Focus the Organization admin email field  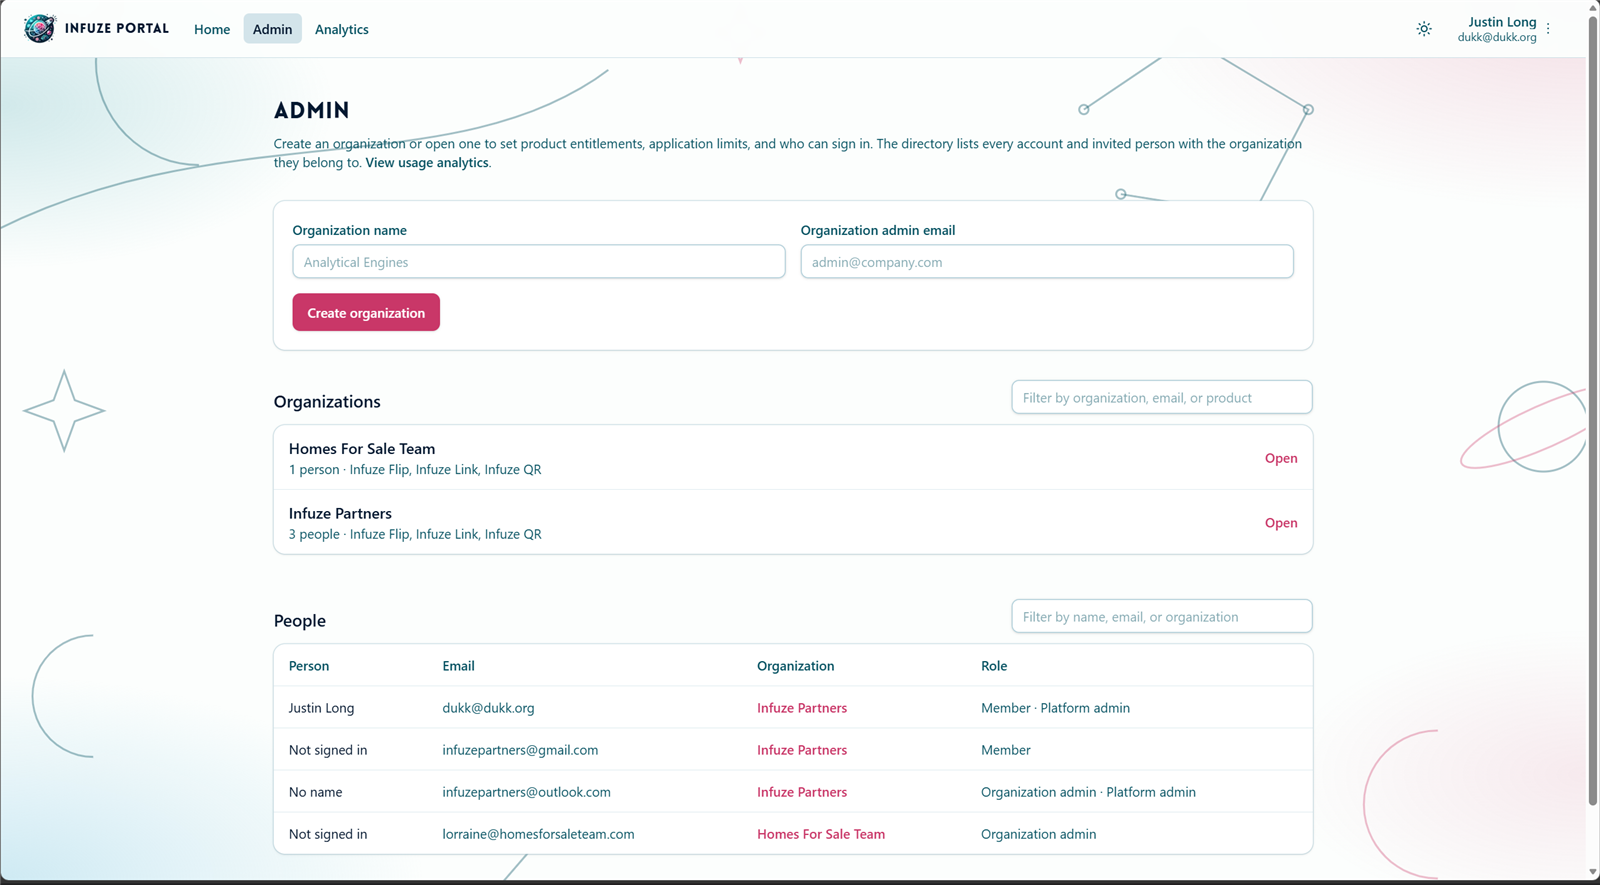coord(1047,262)
